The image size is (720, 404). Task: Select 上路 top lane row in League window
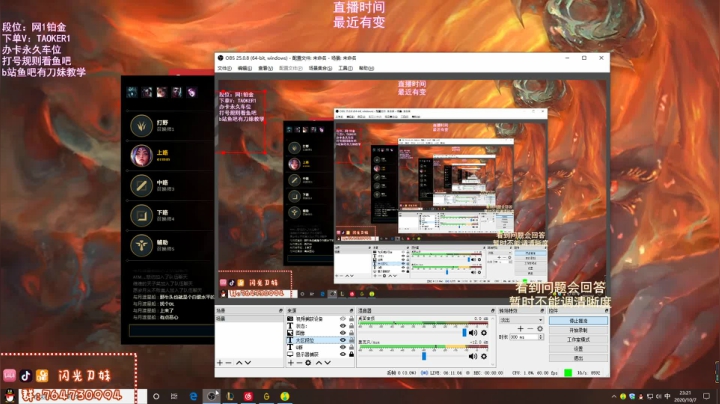[168, 156]
